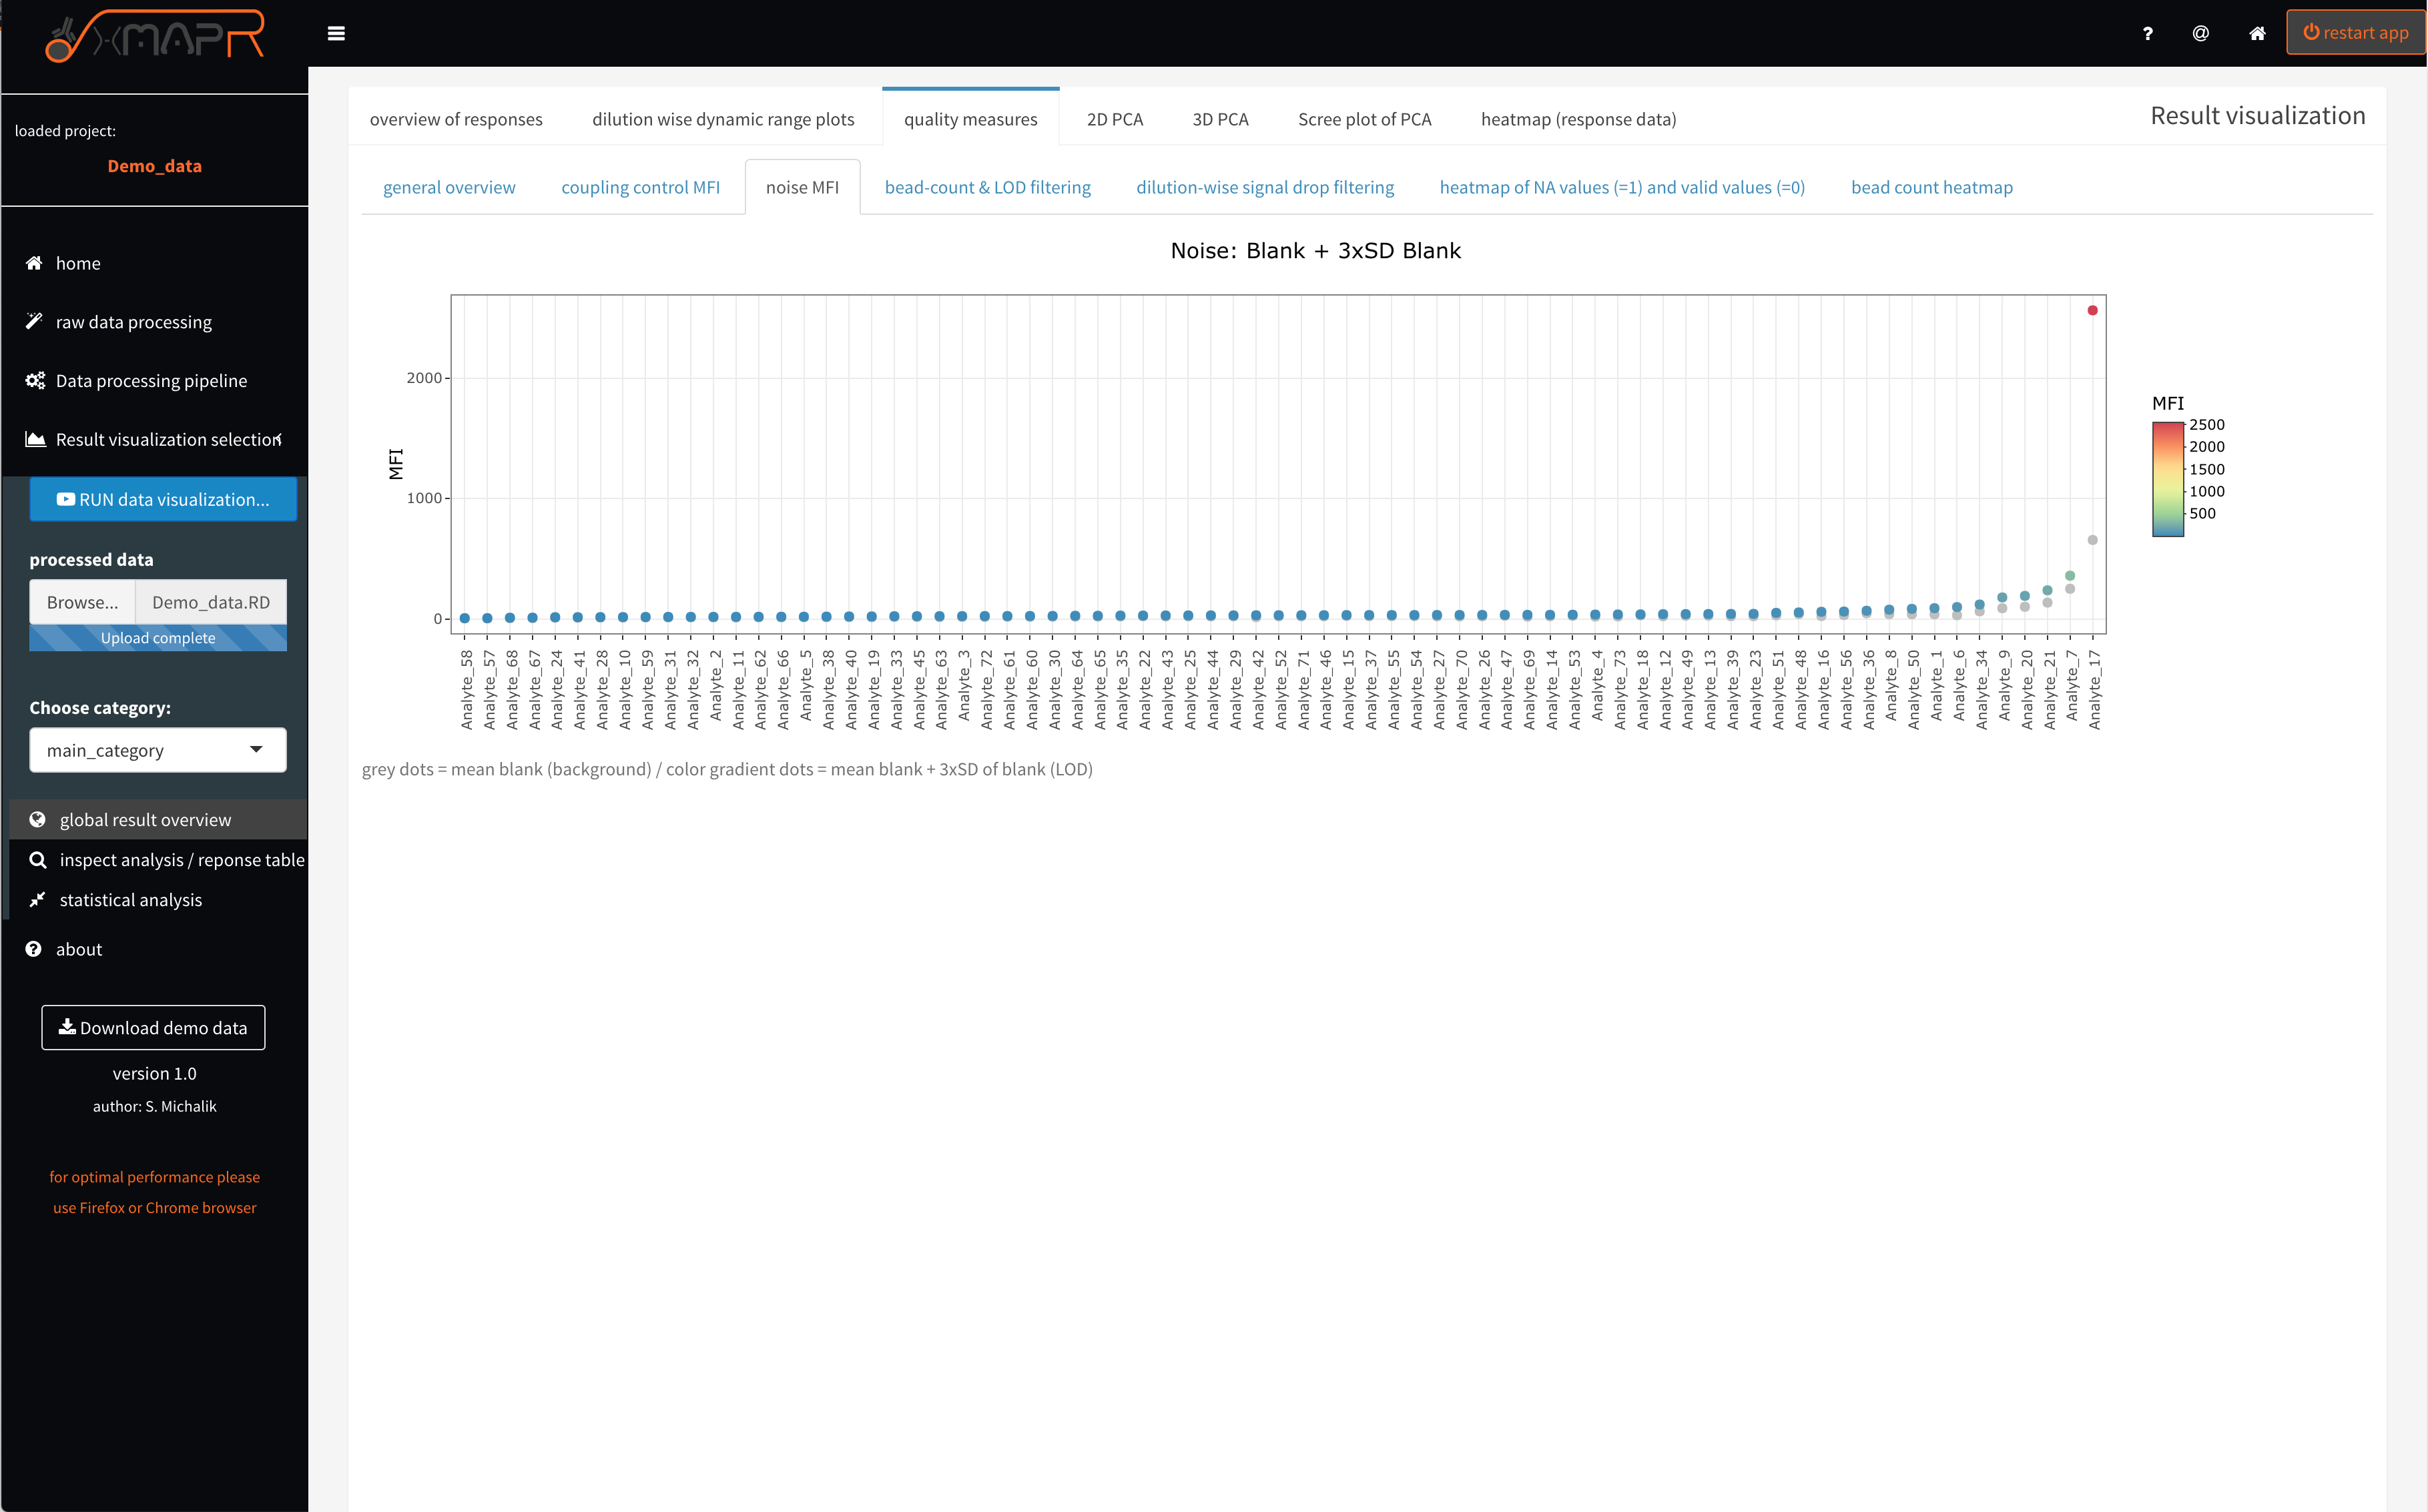Open the main_category dropdown
The image size is (2428, 1512).
click(x=157, y=749)
